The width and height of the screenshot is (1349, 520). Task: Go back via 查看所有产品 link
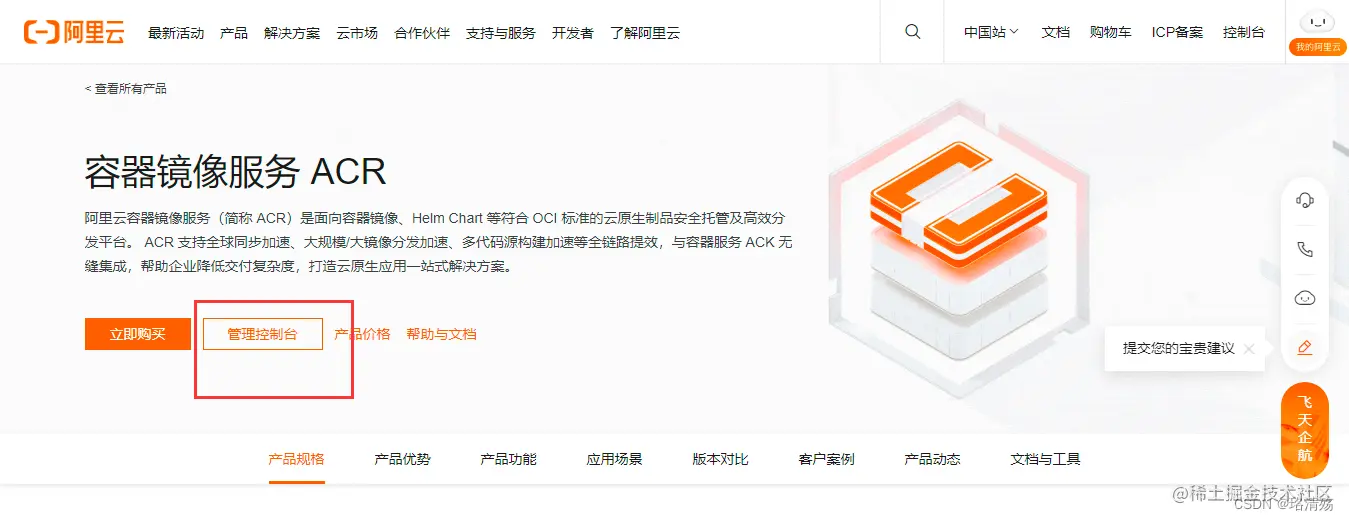pyautogui.click(x=126, y=89)
